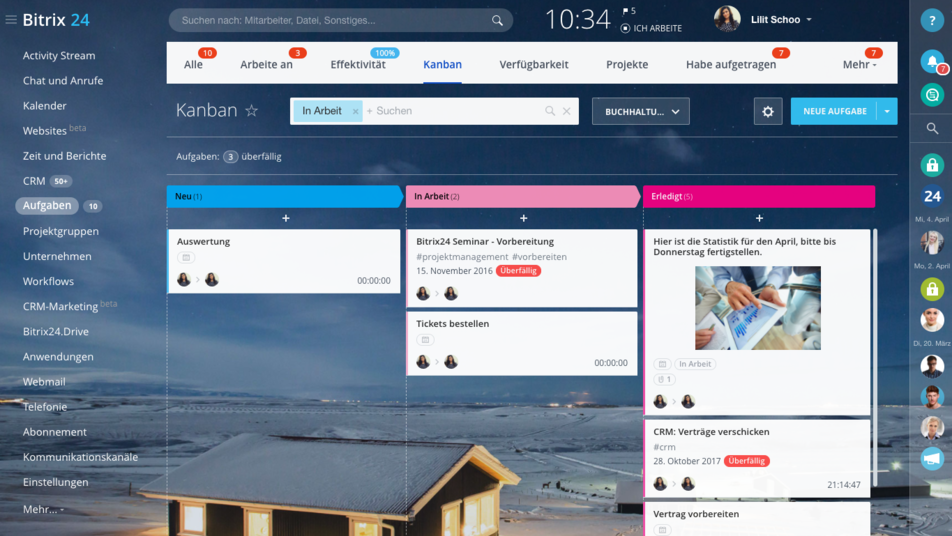Click the Kanban settings gear icon
Viewport: 952px width, 536px height.
[x=768, y=111]
